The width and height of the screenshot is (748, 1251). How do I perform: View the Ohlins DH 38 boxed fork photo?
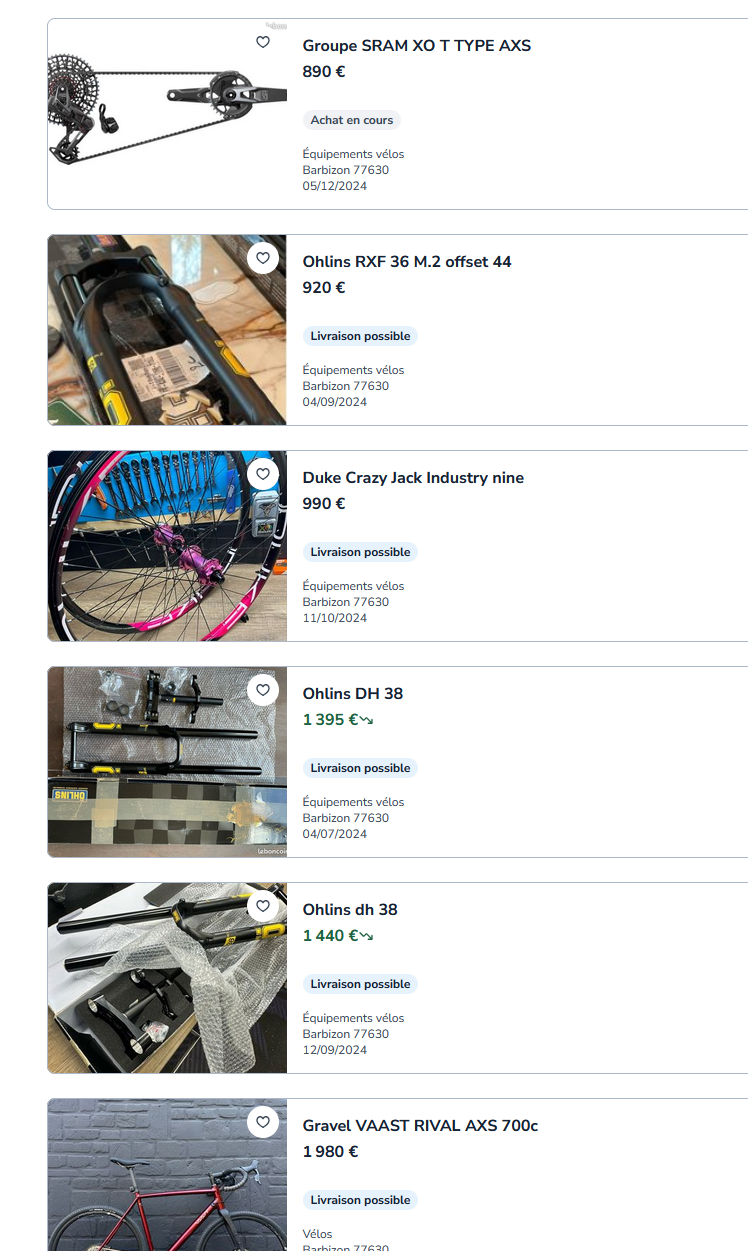point(167,762)
